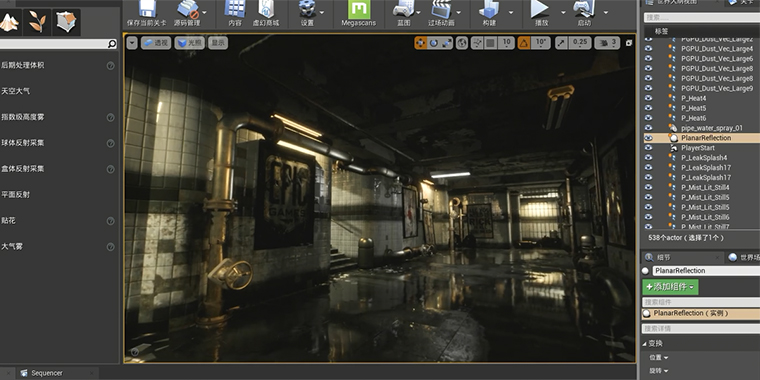Open the 光照 lit view mode menu
760x380 pixels.
(190, 43)
